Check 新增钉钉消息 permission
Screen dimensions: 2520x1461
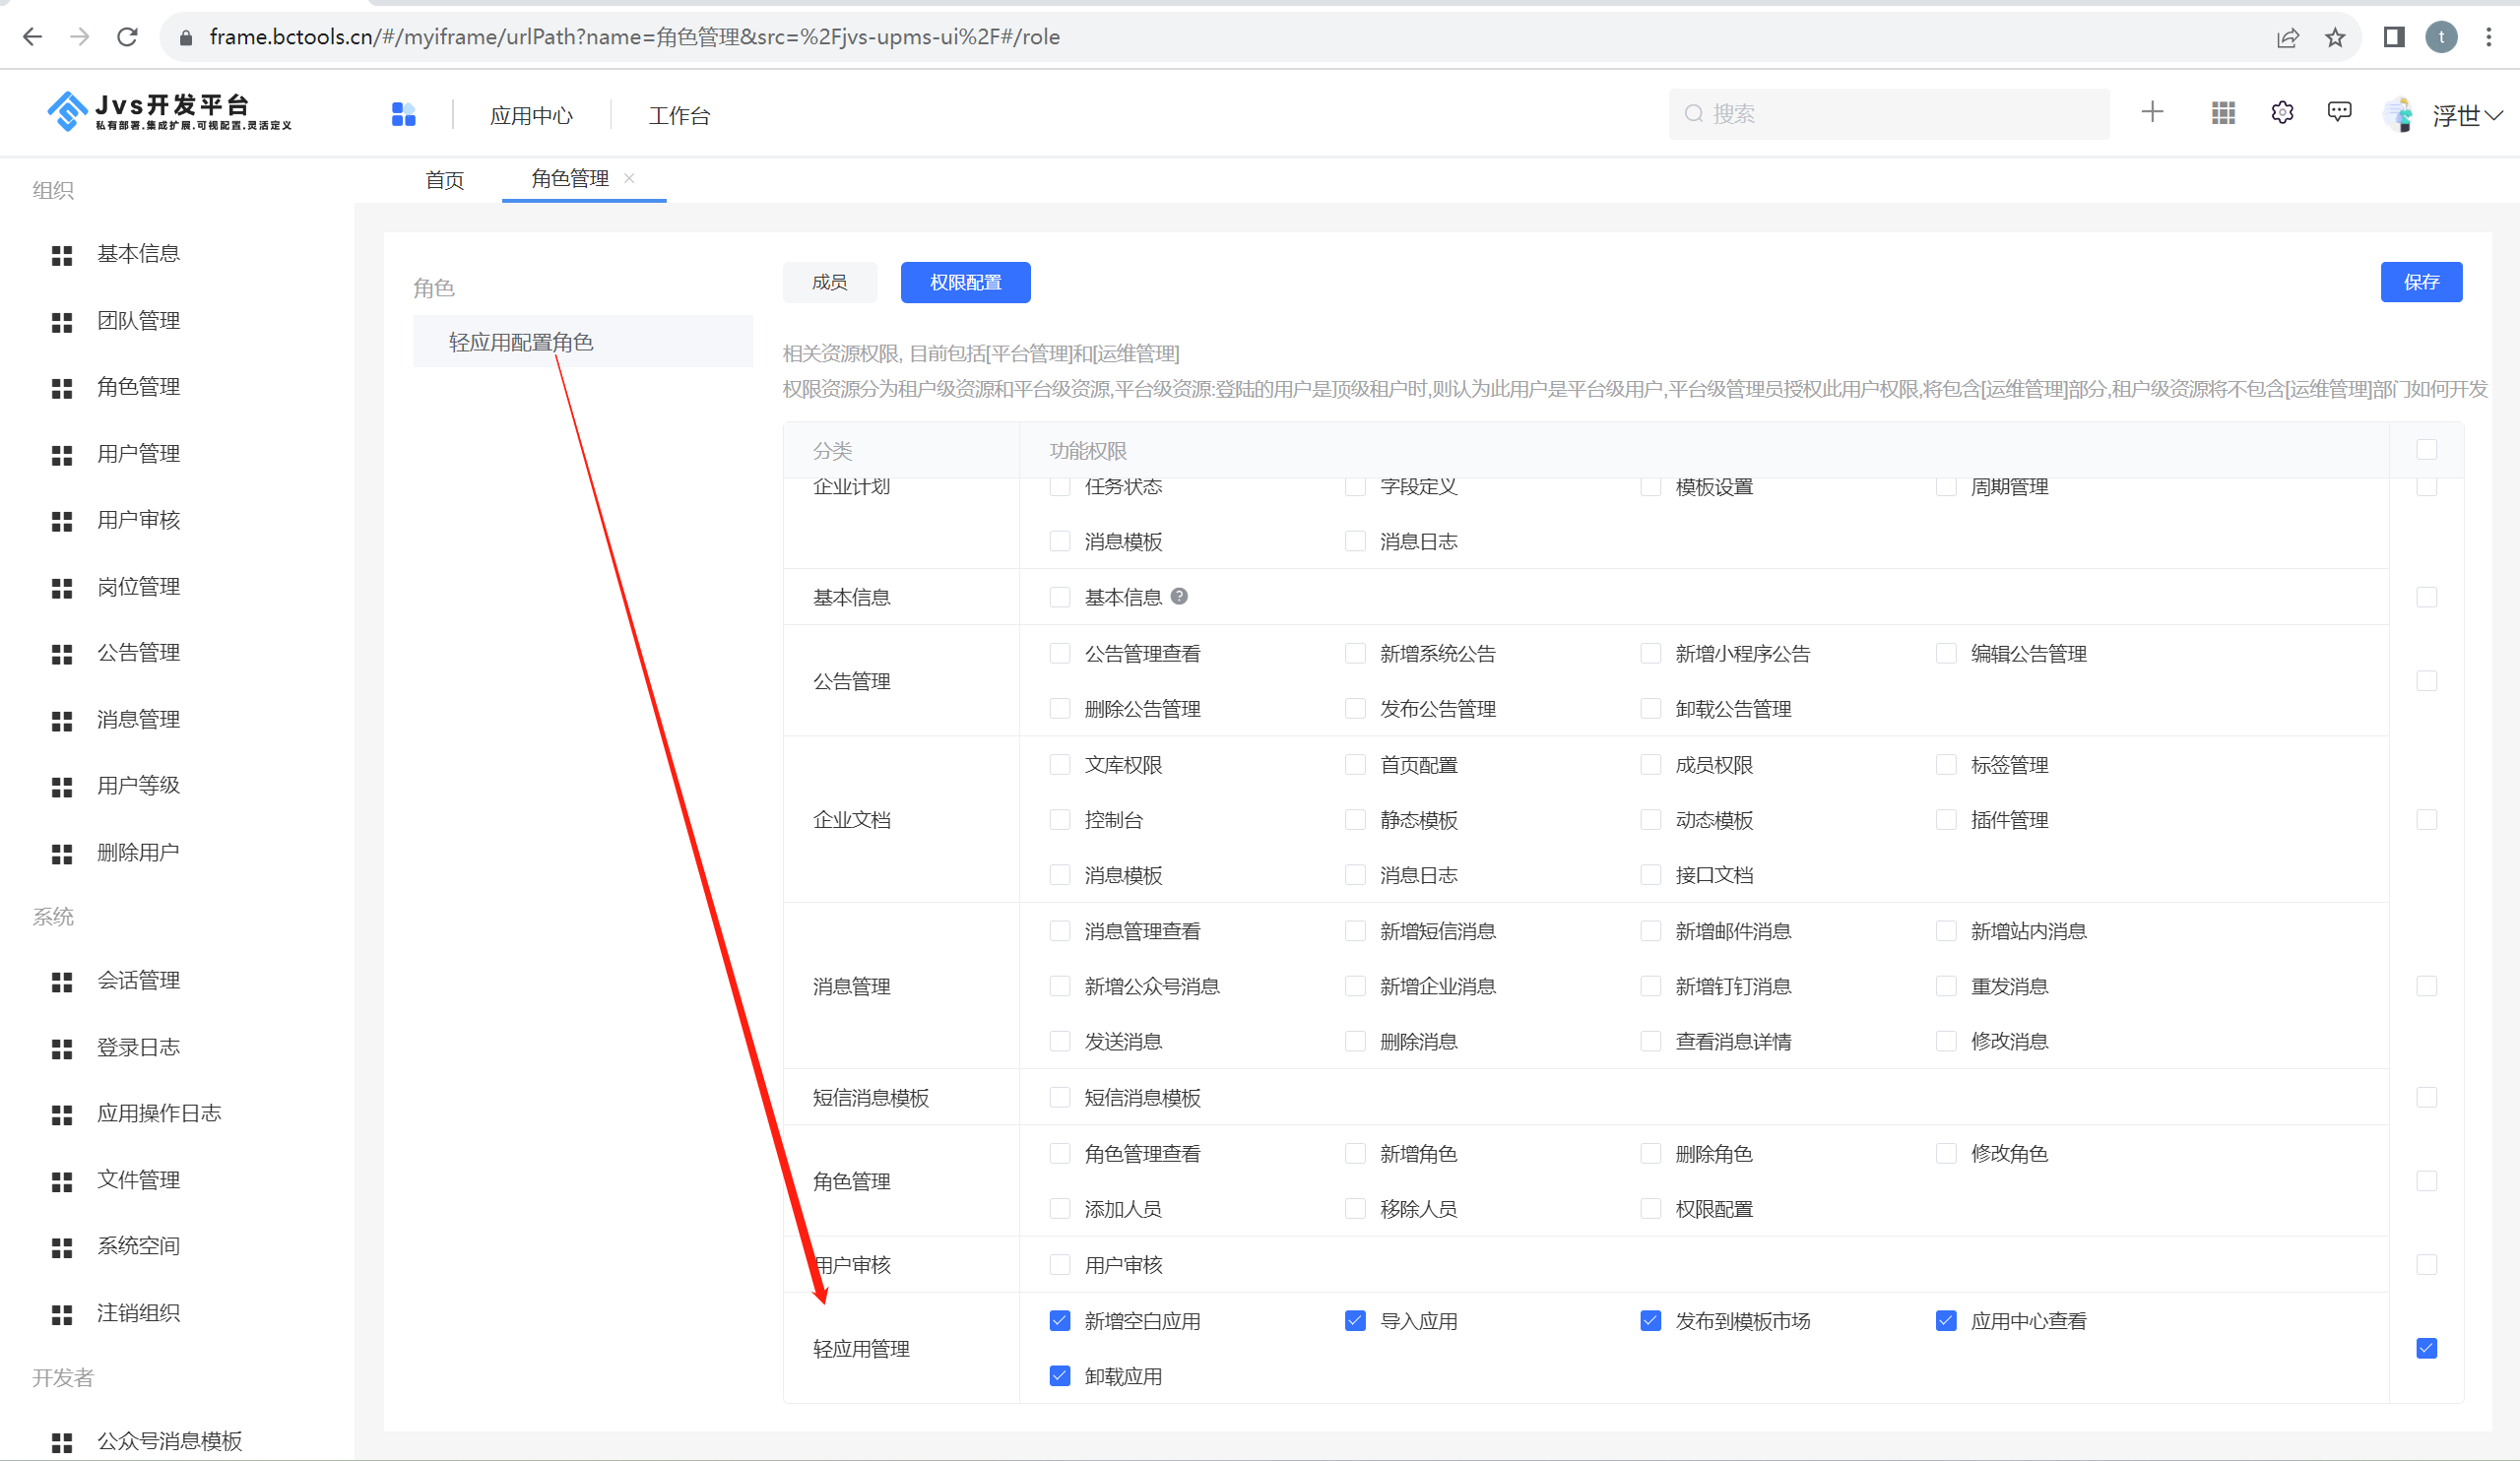1650,986
